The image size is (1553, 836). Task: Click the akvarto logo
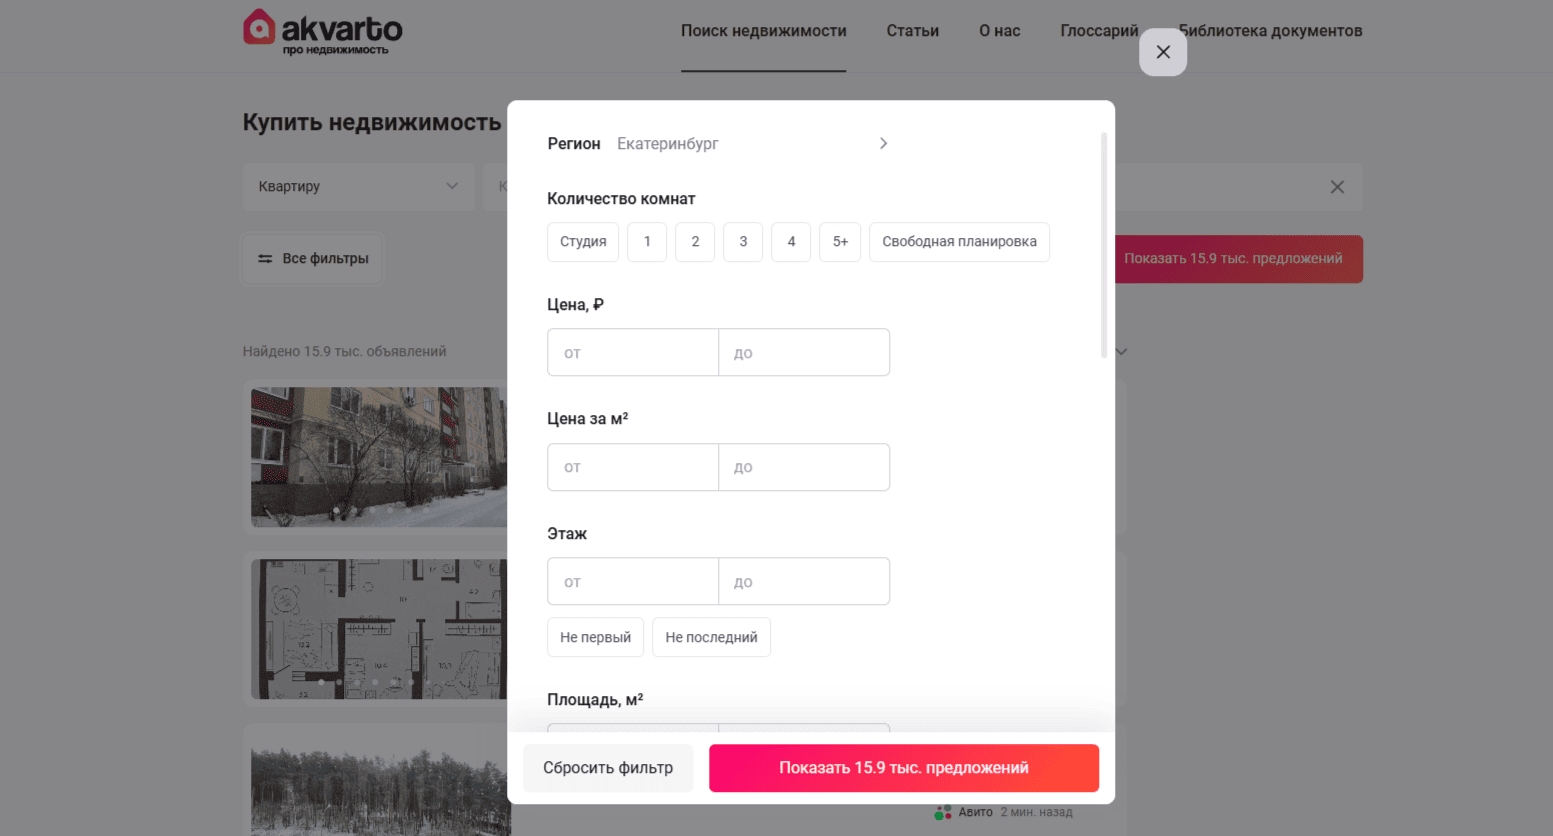tap(322, 32)
